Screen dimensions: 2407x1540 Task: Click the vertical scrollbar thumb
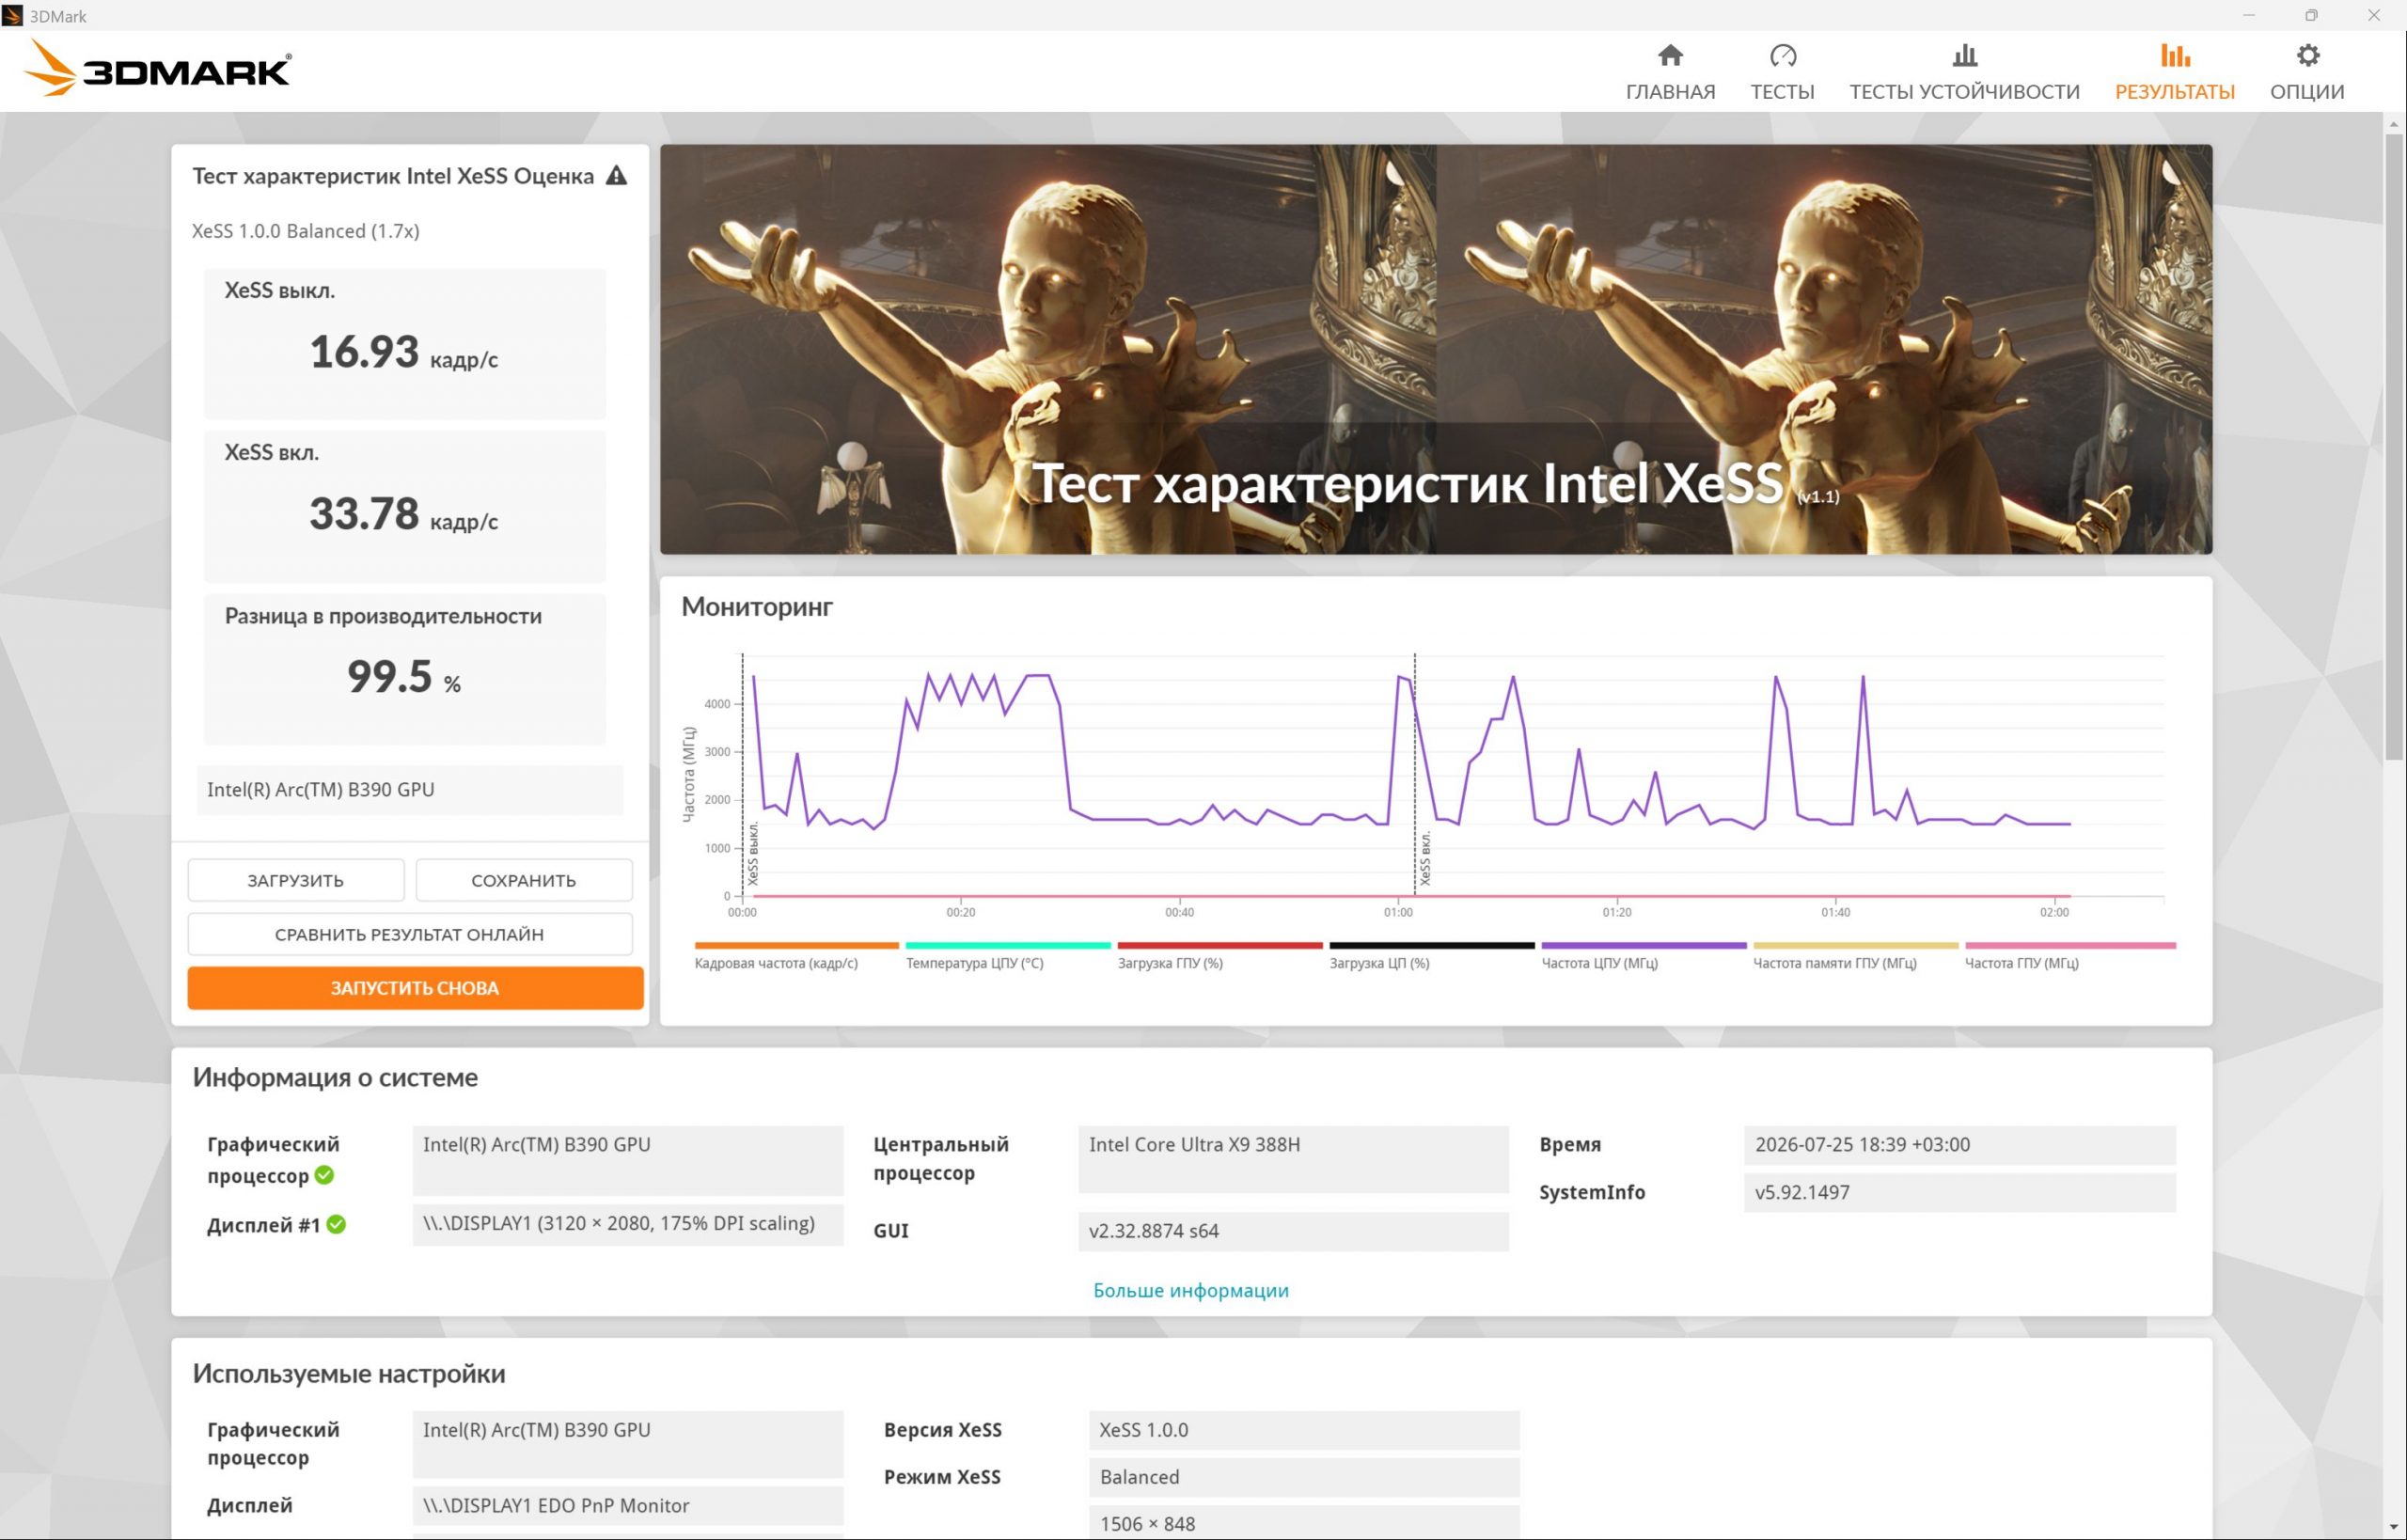[x=2394, y=447]
